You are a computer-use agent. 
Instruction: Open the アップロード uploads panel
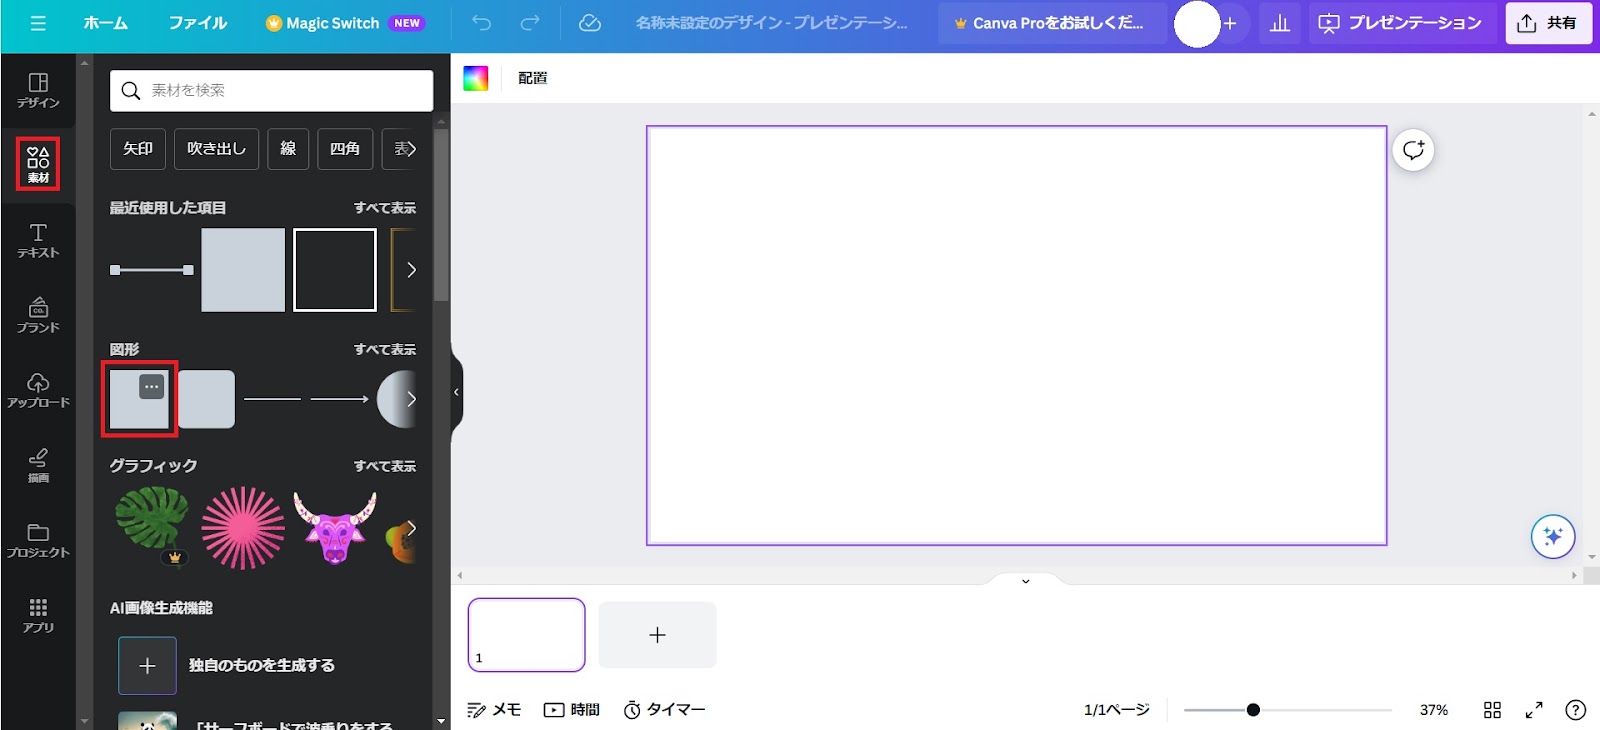coord(38,390)
